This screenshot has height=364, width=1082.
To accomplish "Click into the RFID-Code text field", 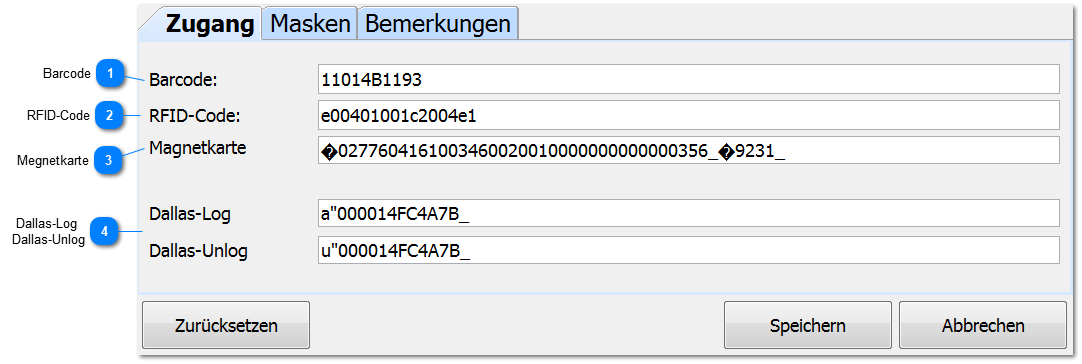I will 688,115.
